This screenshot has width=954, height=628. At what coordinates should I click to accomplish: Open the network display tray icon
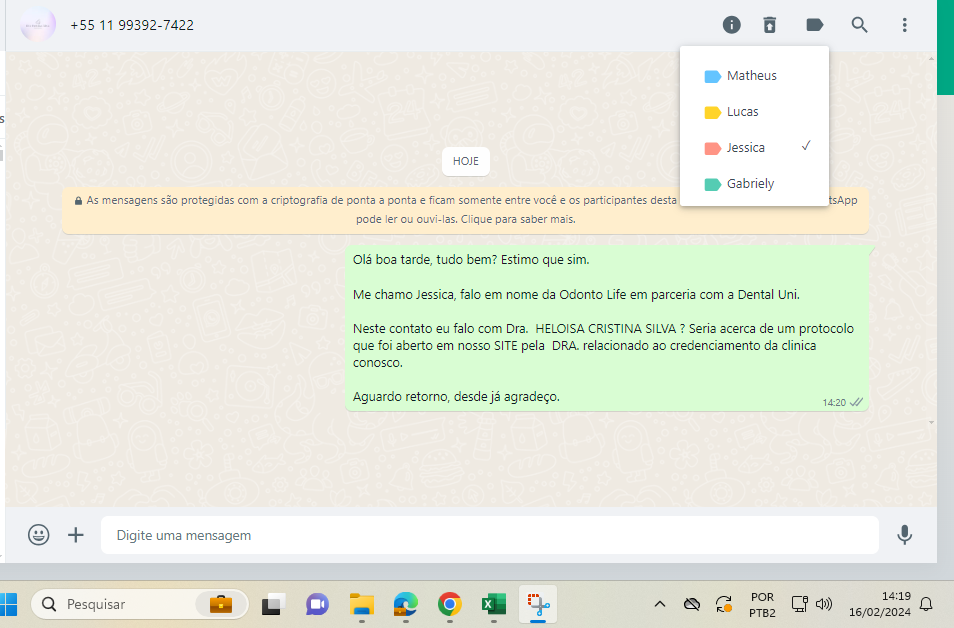coord(799,604)
